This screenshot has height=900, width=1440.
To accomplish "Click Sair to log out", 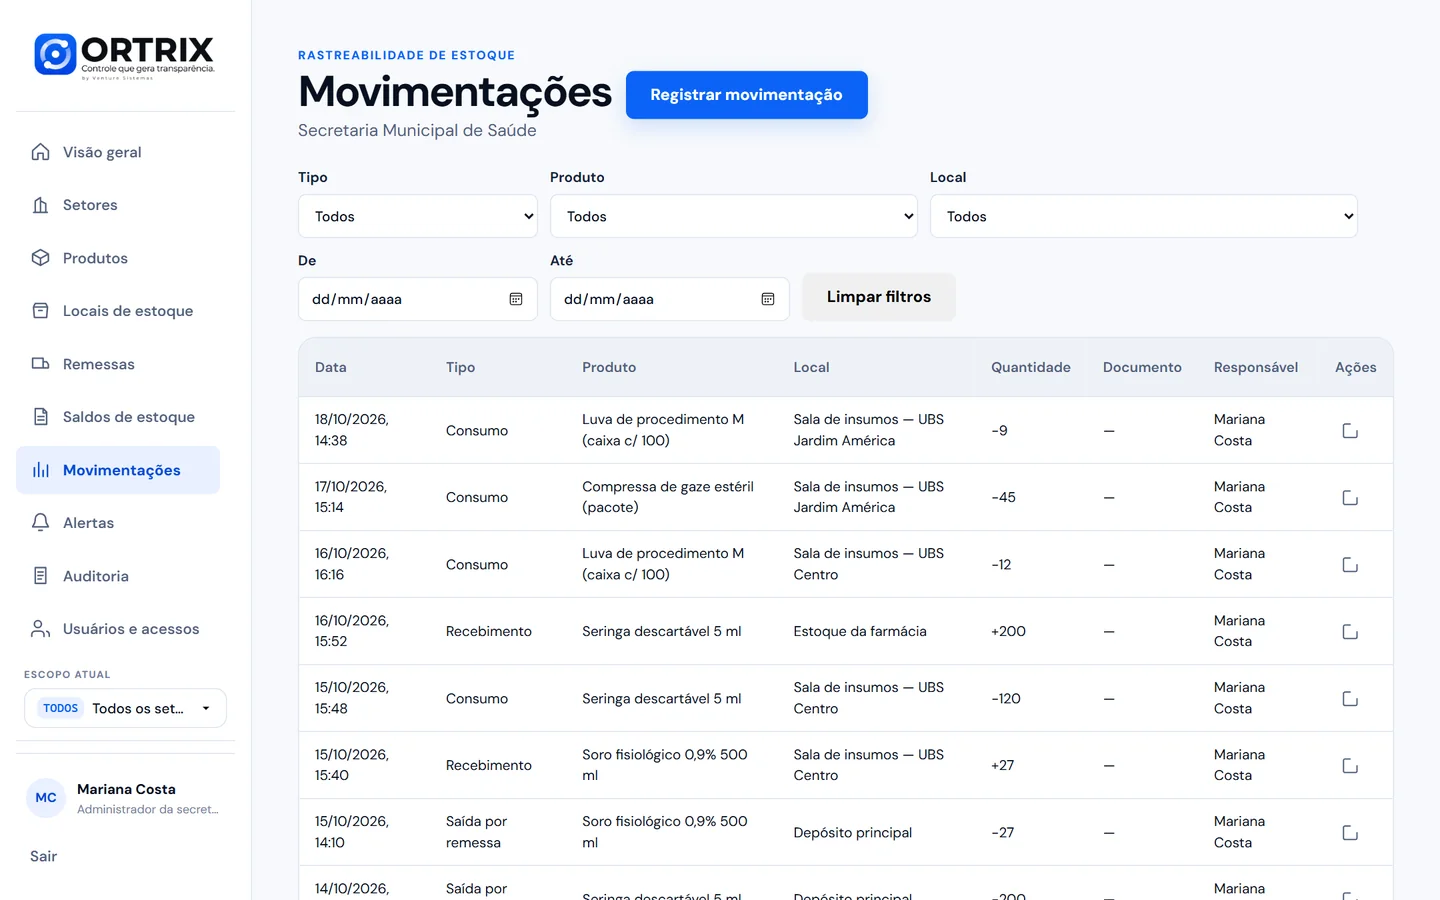I will point(43,856).
